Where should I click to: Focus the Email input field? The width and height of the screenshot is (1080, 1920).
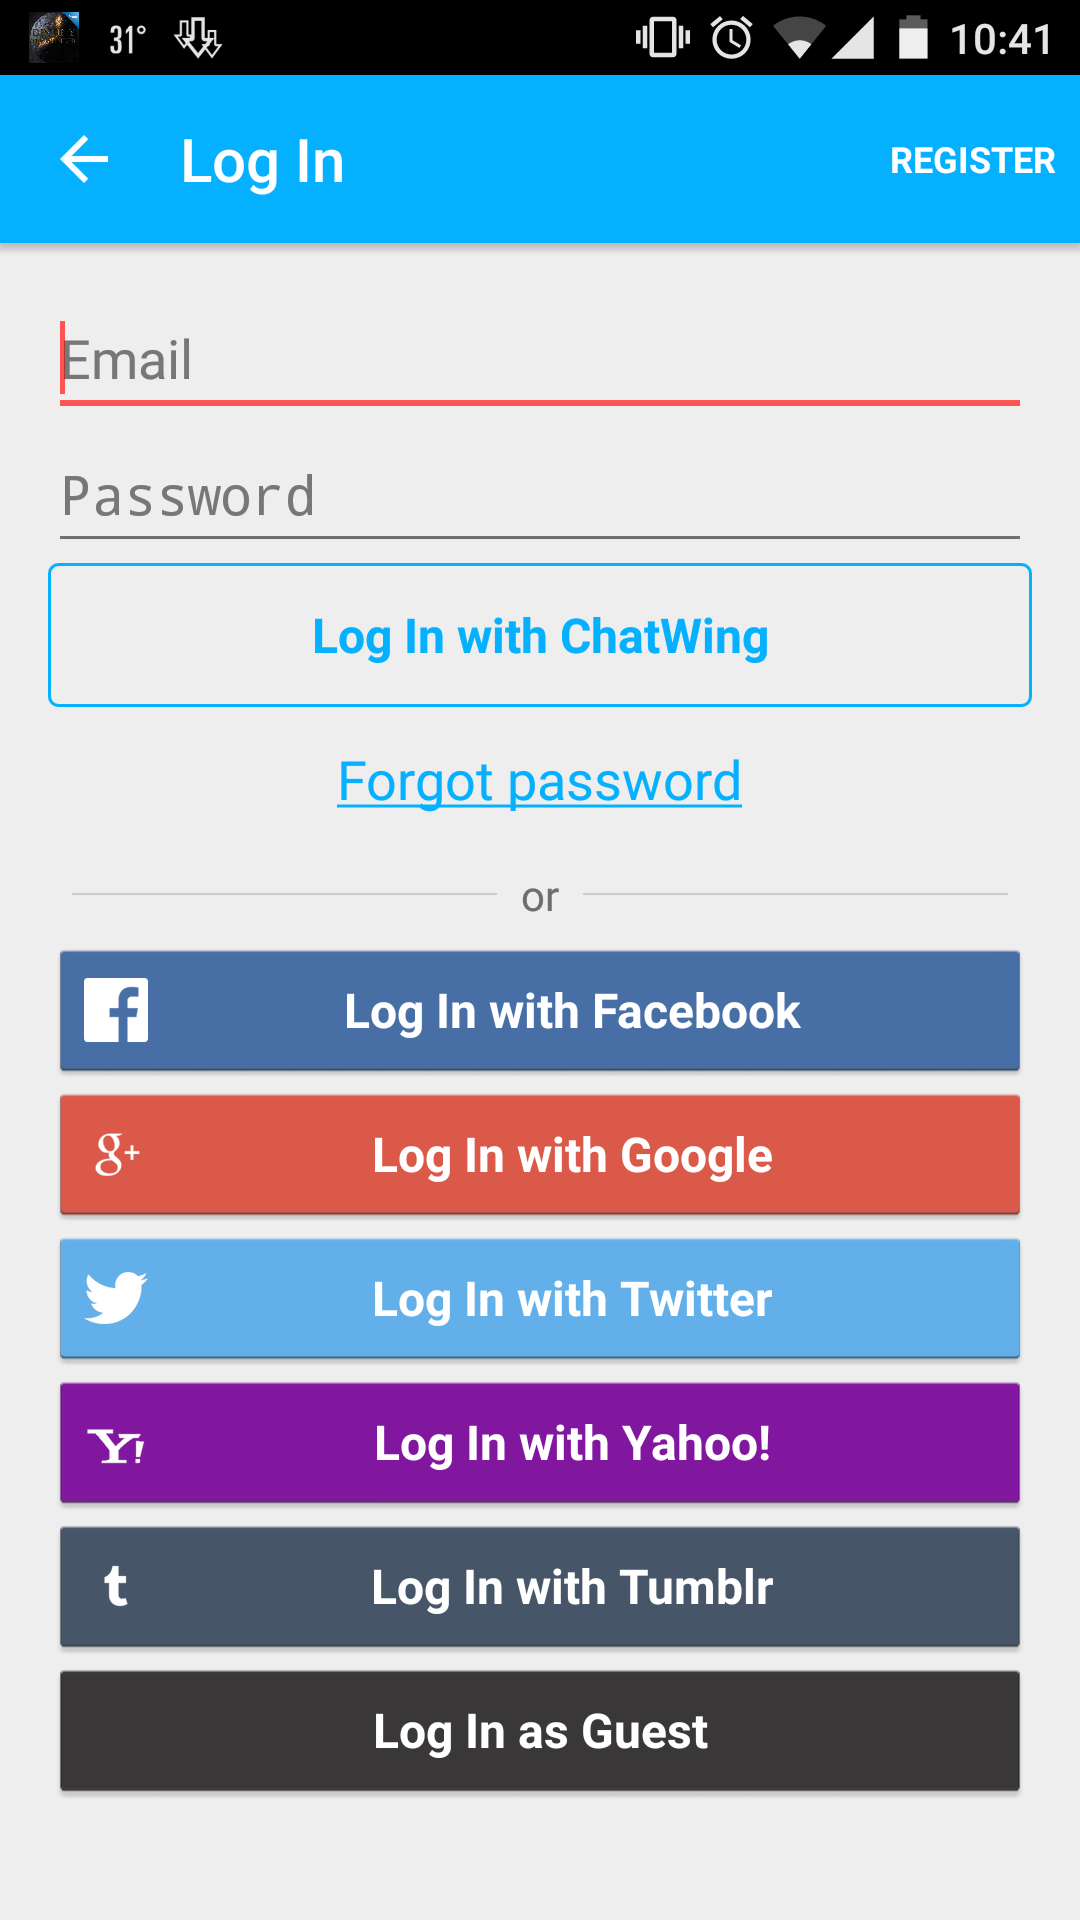point(540,362)
